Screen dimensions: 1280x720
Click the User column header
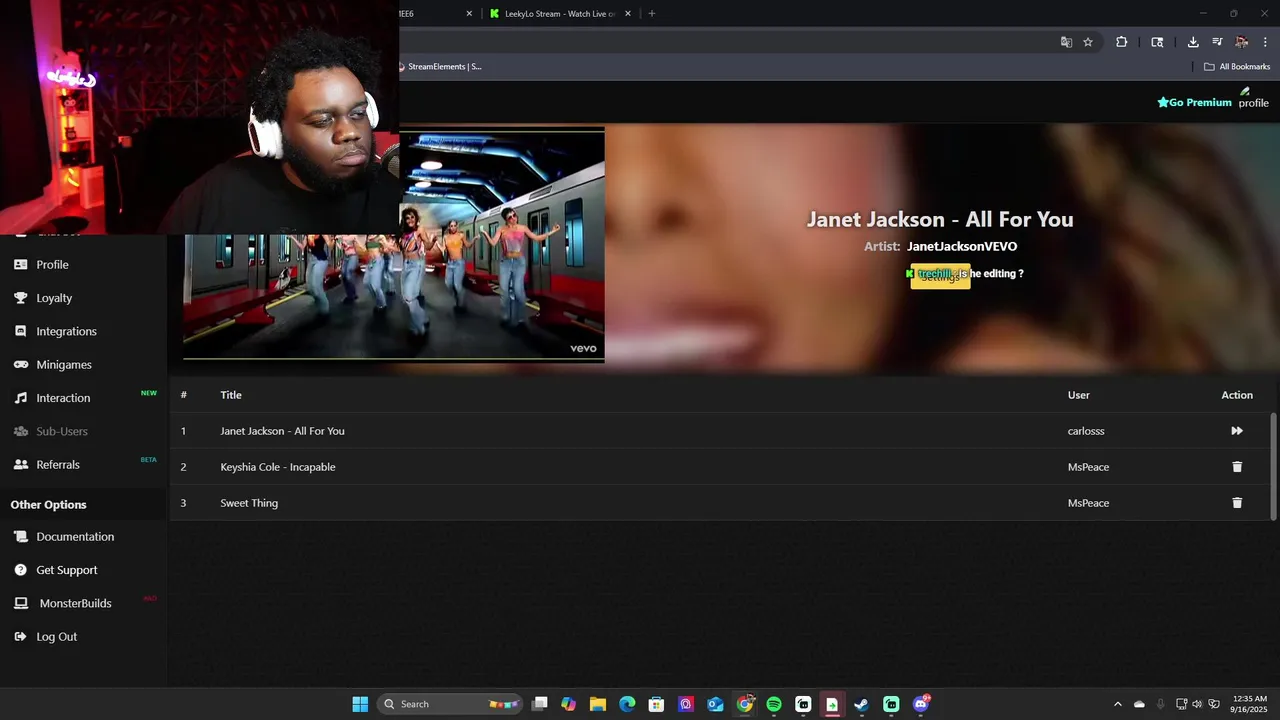pyautogui.click(x=1078, y=395)
